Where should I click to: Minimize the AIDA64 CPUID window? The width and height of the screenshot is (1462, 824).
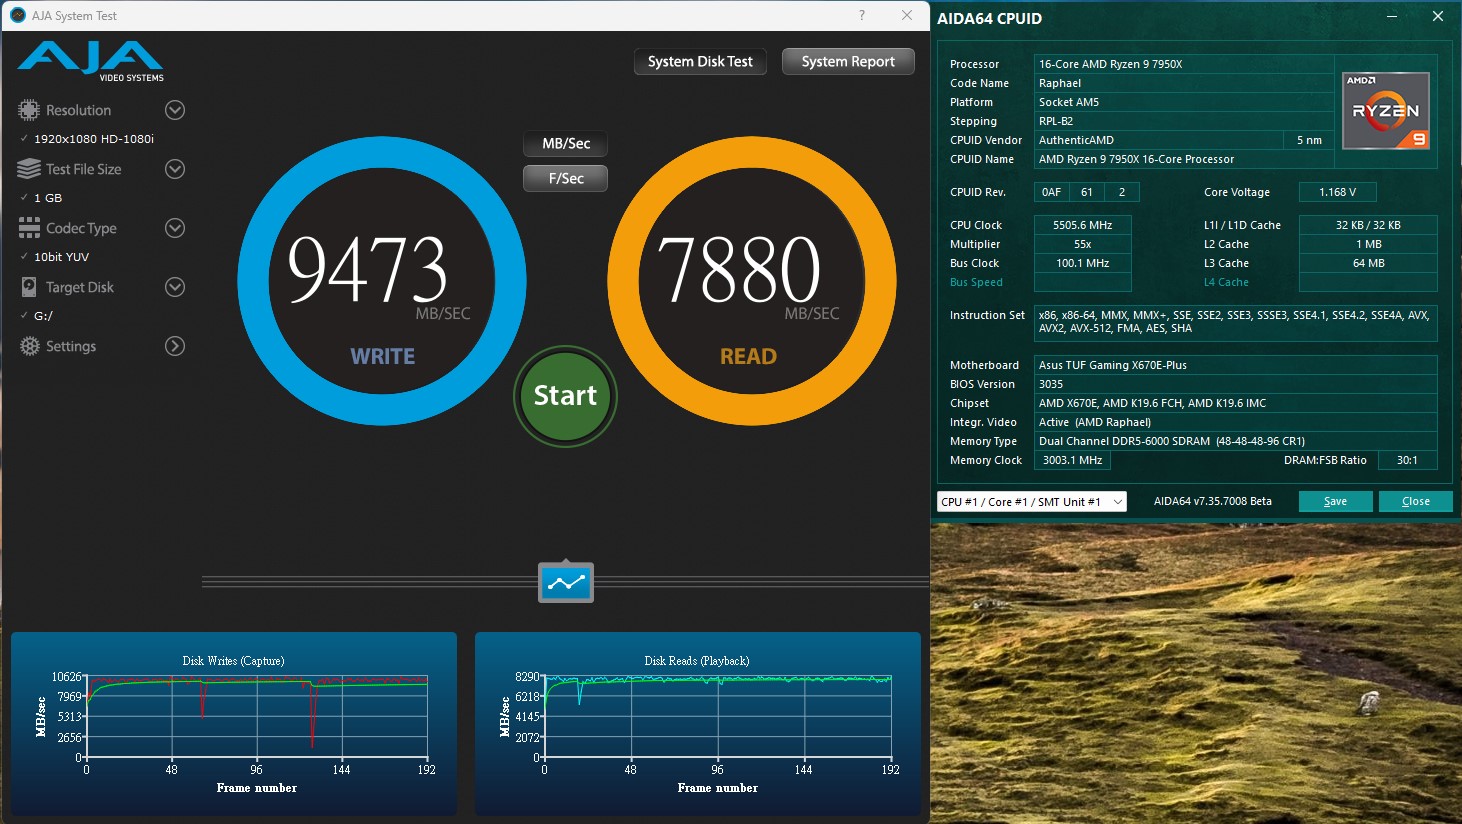[1394, 16]
